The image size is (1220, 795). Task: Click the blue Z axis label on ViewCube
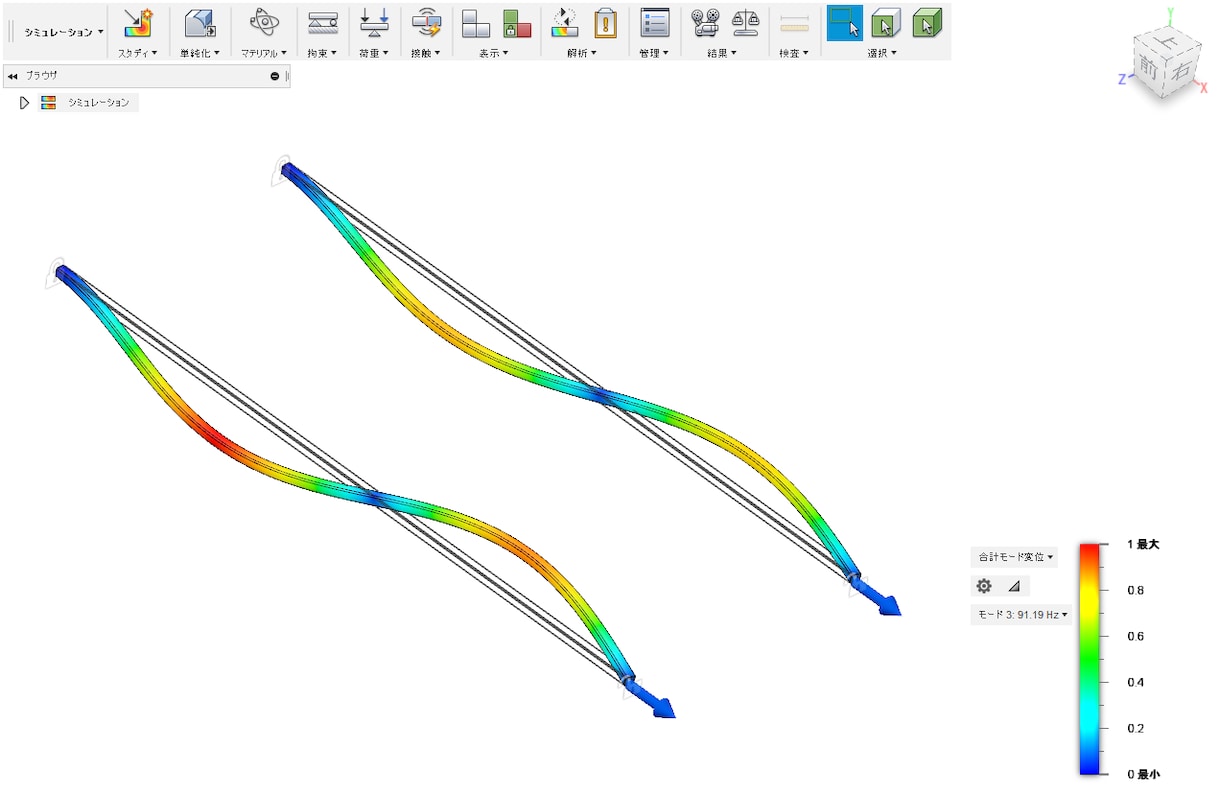(1123, 78)
